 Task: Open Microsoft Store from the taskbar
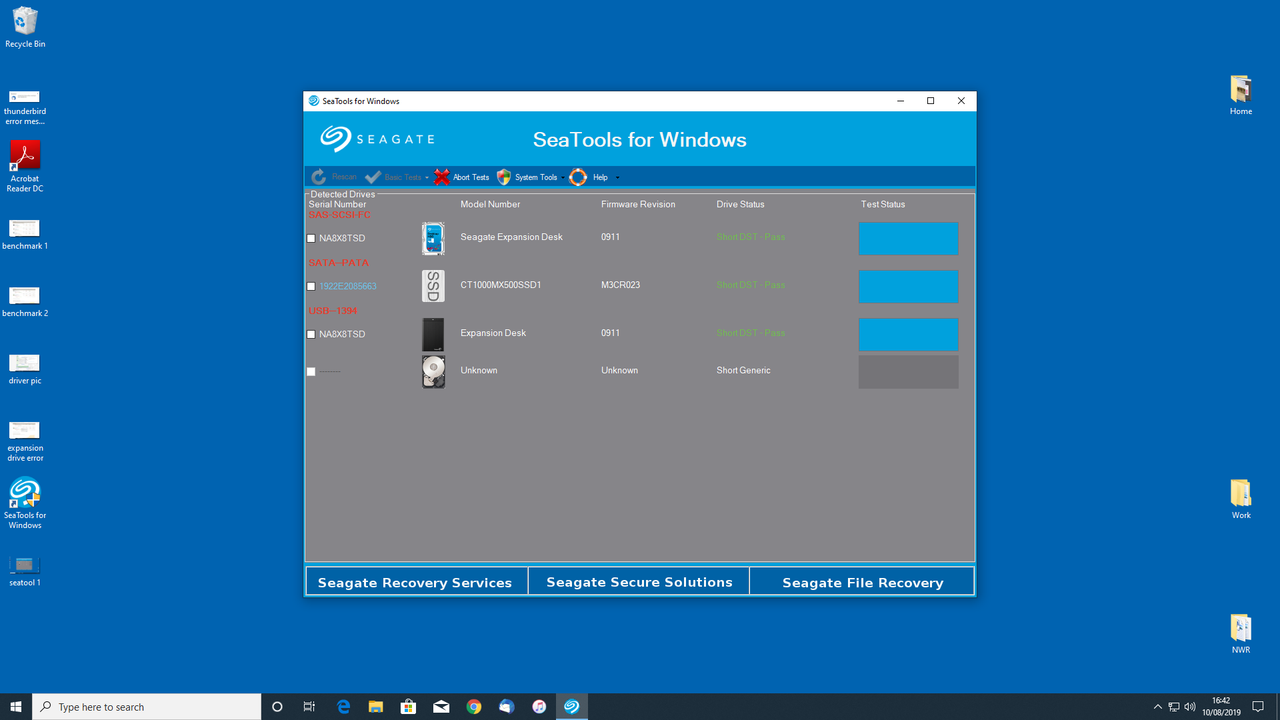pos(408,706)
